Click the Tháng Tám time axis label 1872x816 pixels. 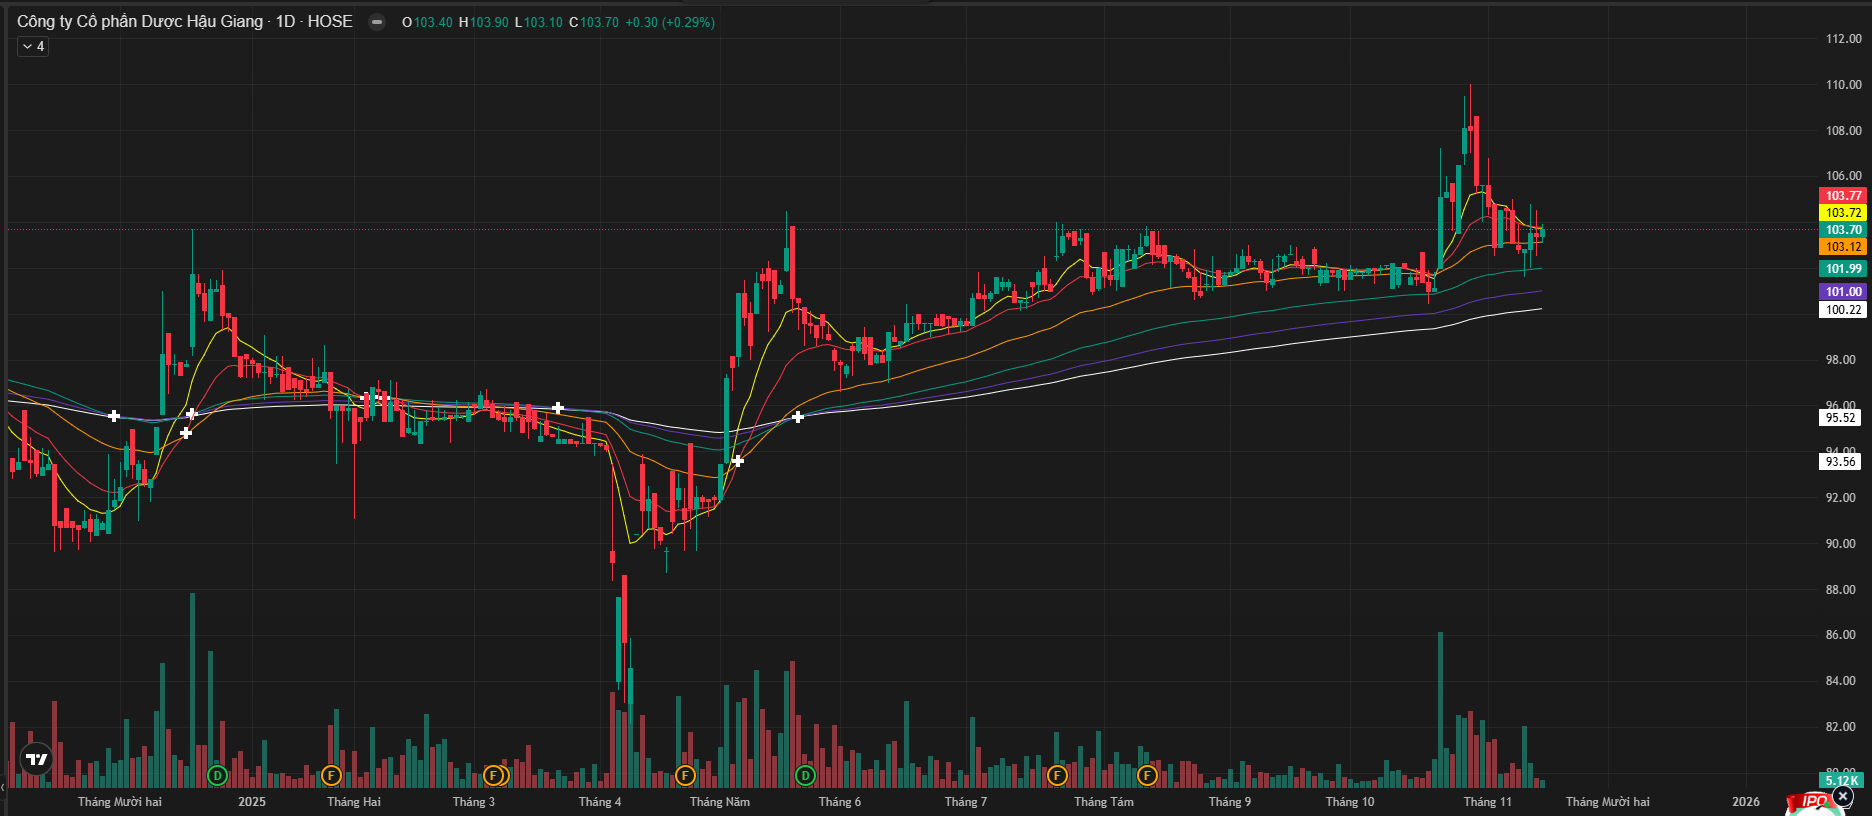pyautogui.click(x=1104, y=802)
